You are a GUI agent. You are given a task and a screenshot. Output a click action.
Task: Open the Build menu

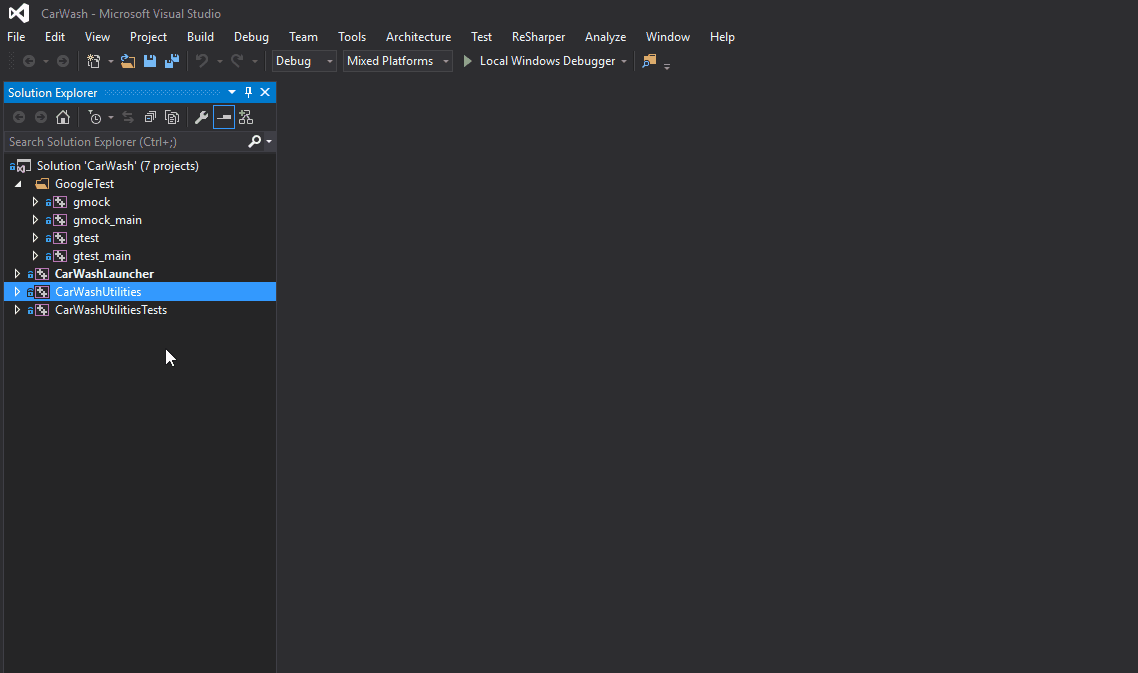pyautogui.click(x=200, y=36)
